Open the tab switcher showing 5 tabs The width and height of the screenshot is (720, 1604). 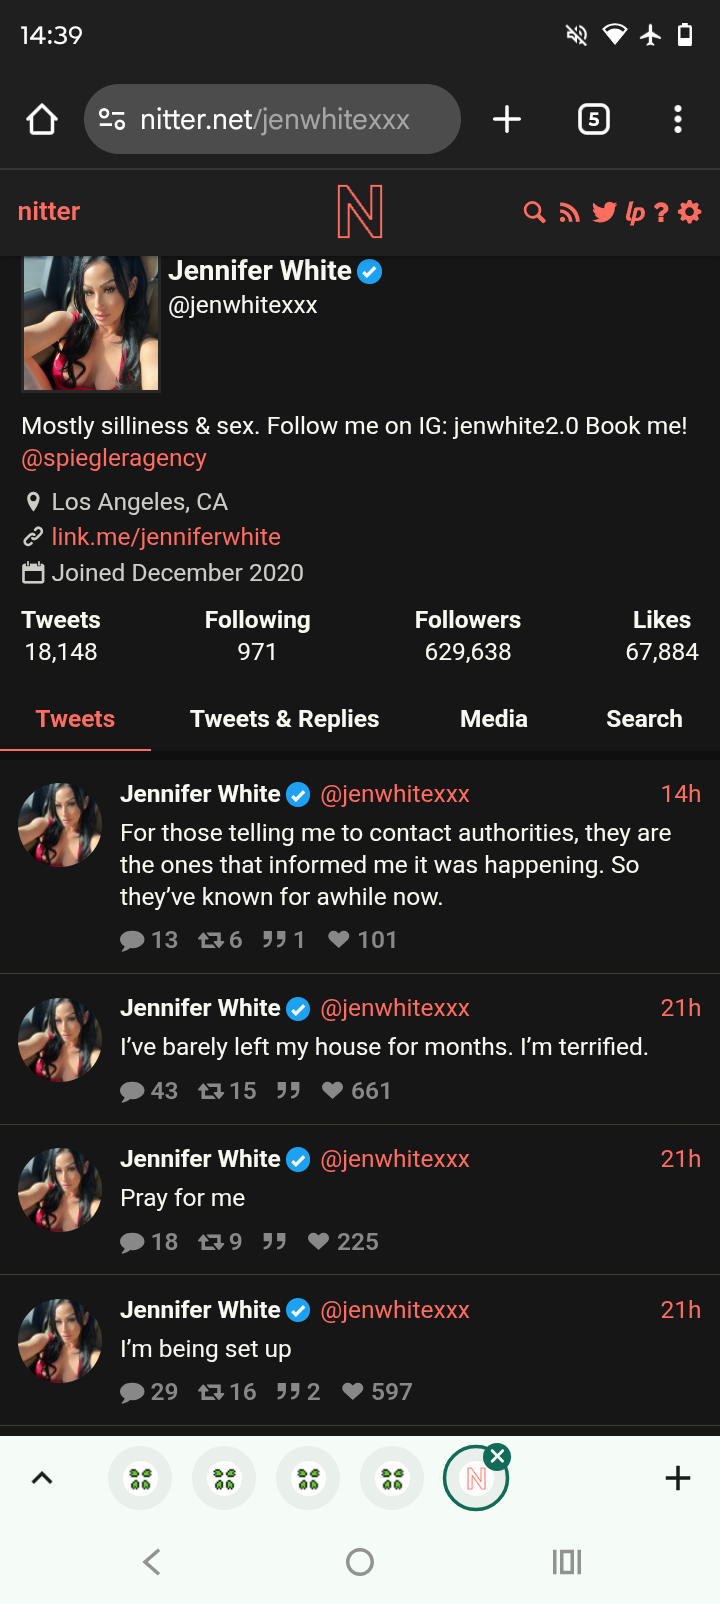click(594, 120)
